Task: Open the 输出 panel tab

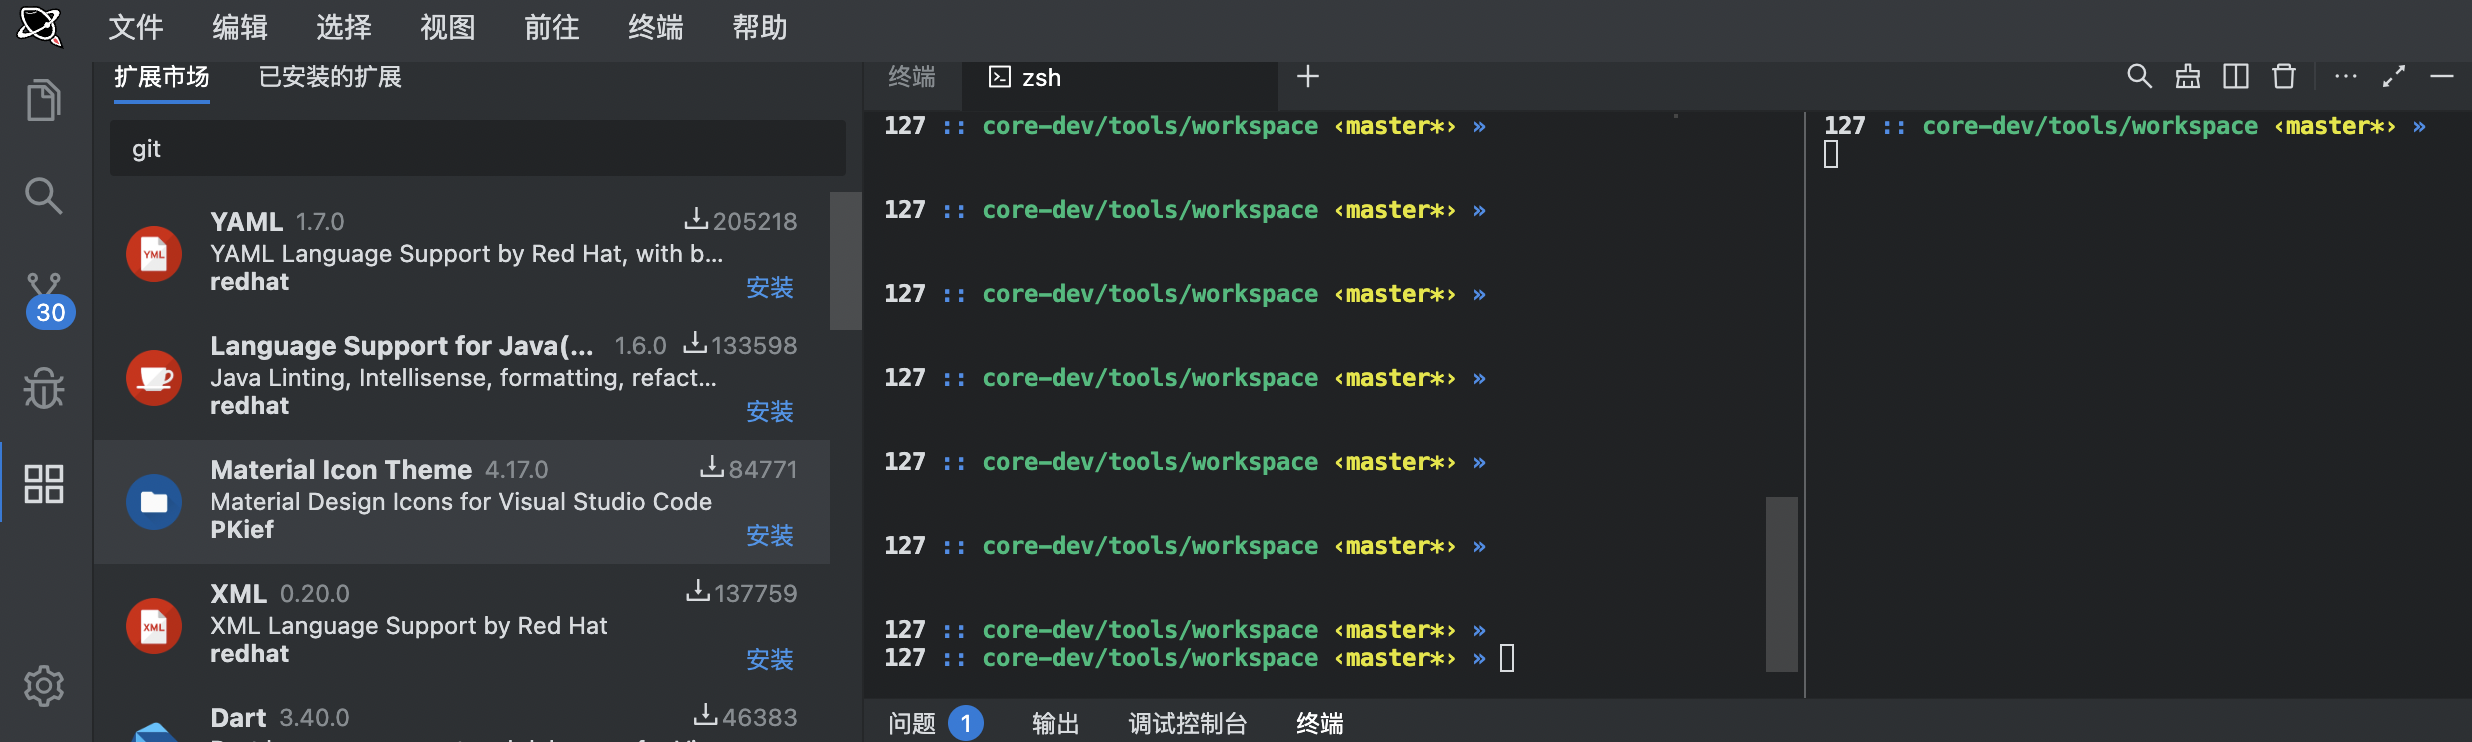Action: coord(1056,723)
